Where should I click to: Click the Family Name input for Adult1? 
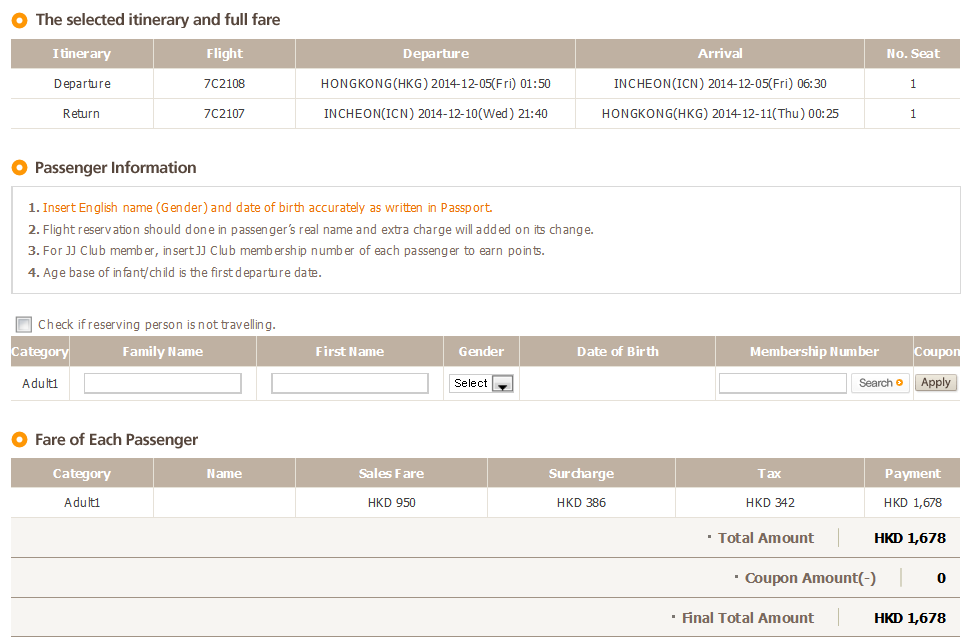coord(163,383)
